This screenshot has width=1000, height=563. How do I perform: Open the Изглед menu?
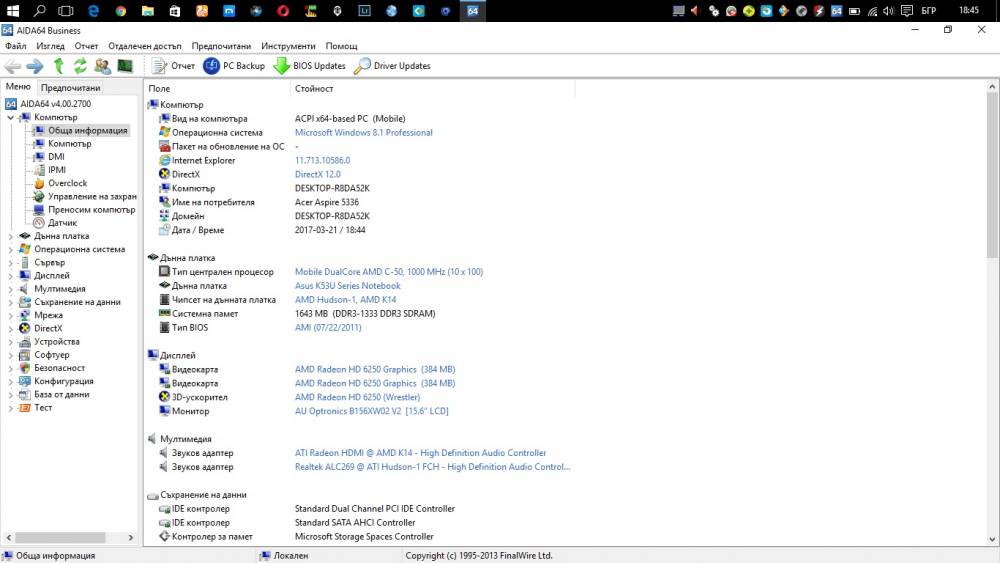50,46
